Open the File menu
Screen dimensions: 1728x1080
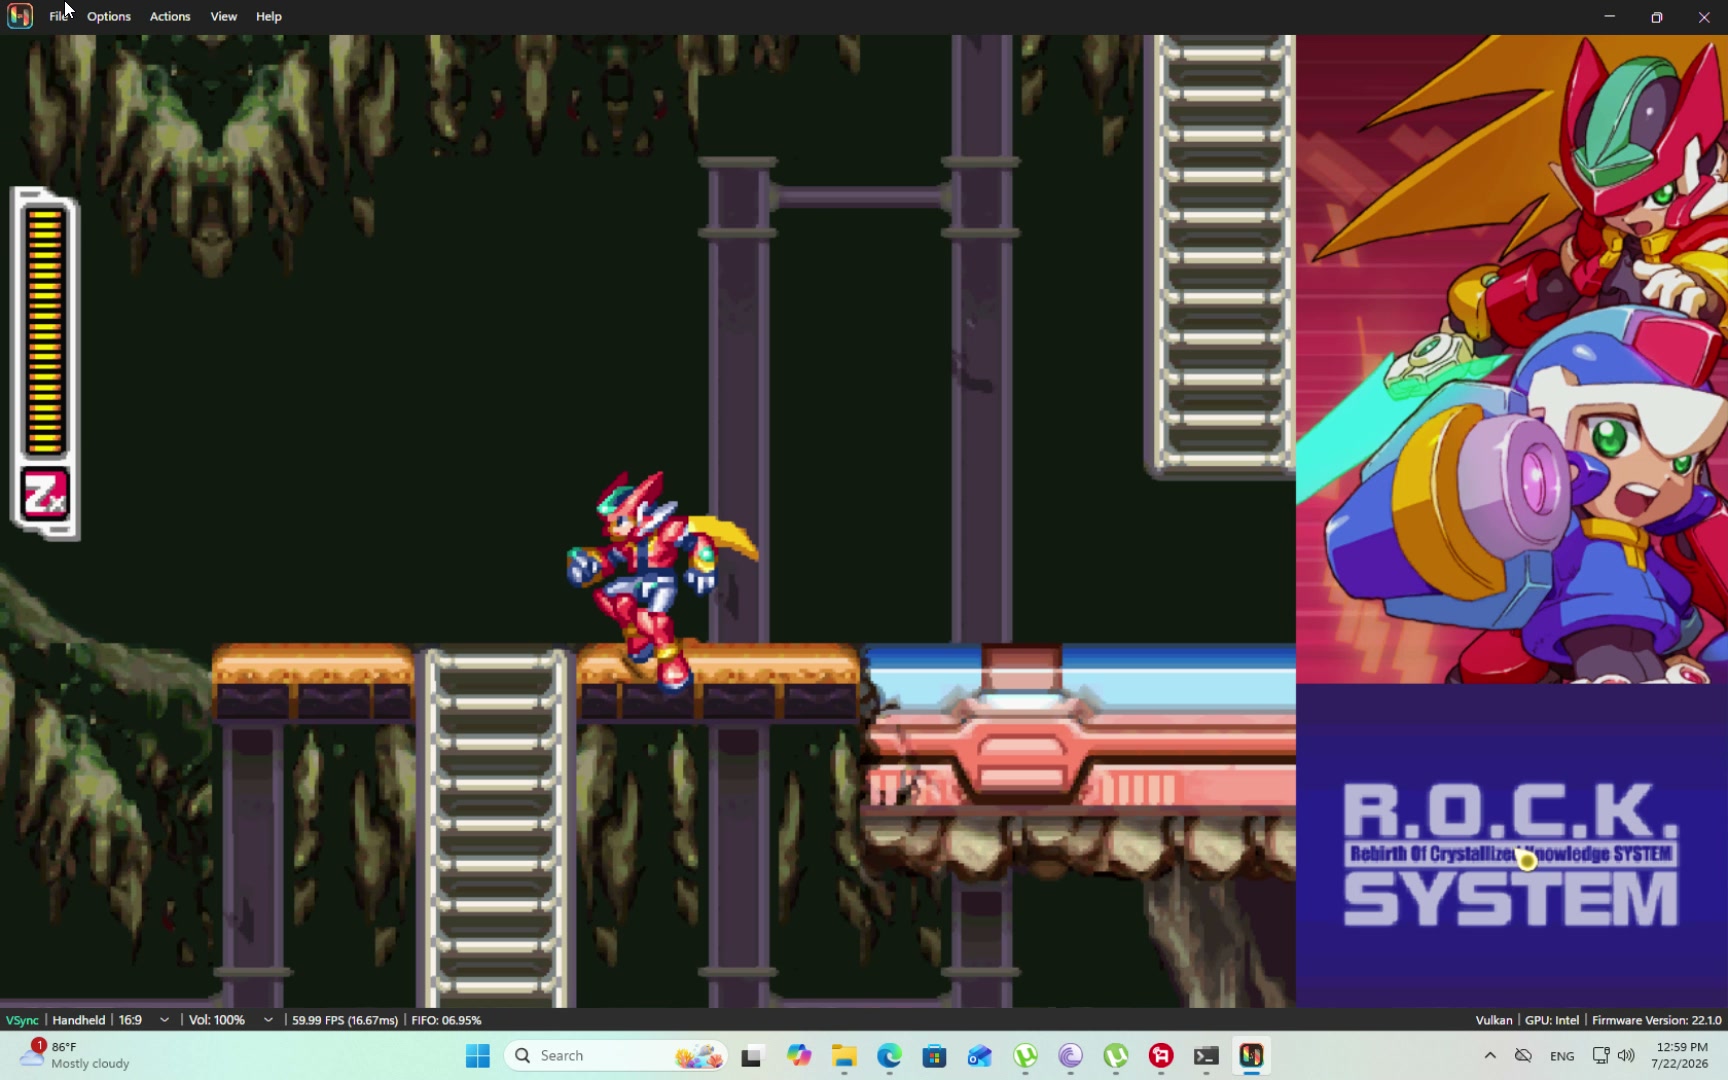click(x=58, y=16)
